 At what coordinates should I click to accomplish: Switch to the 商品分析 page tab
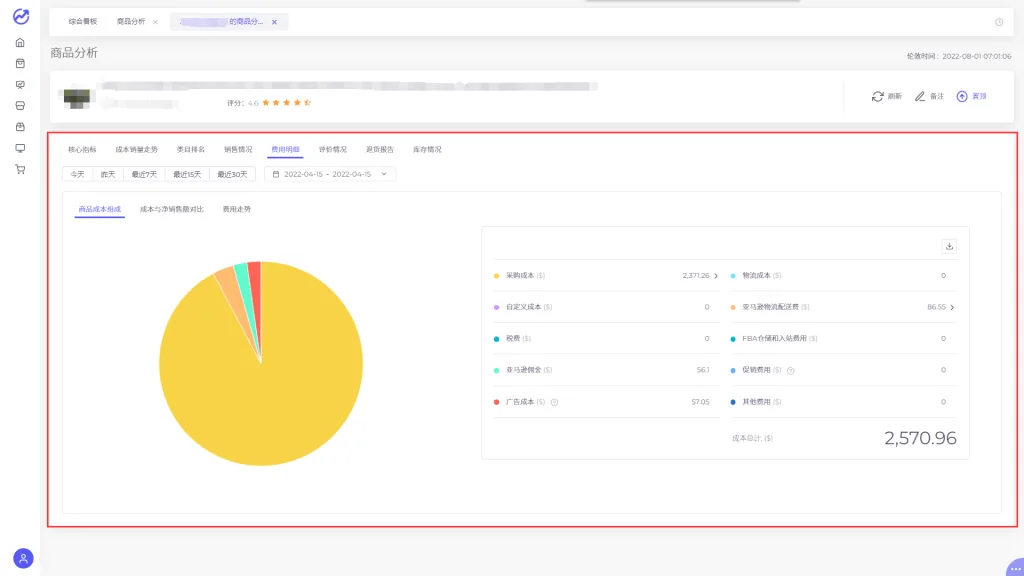[x=131, y=22]
